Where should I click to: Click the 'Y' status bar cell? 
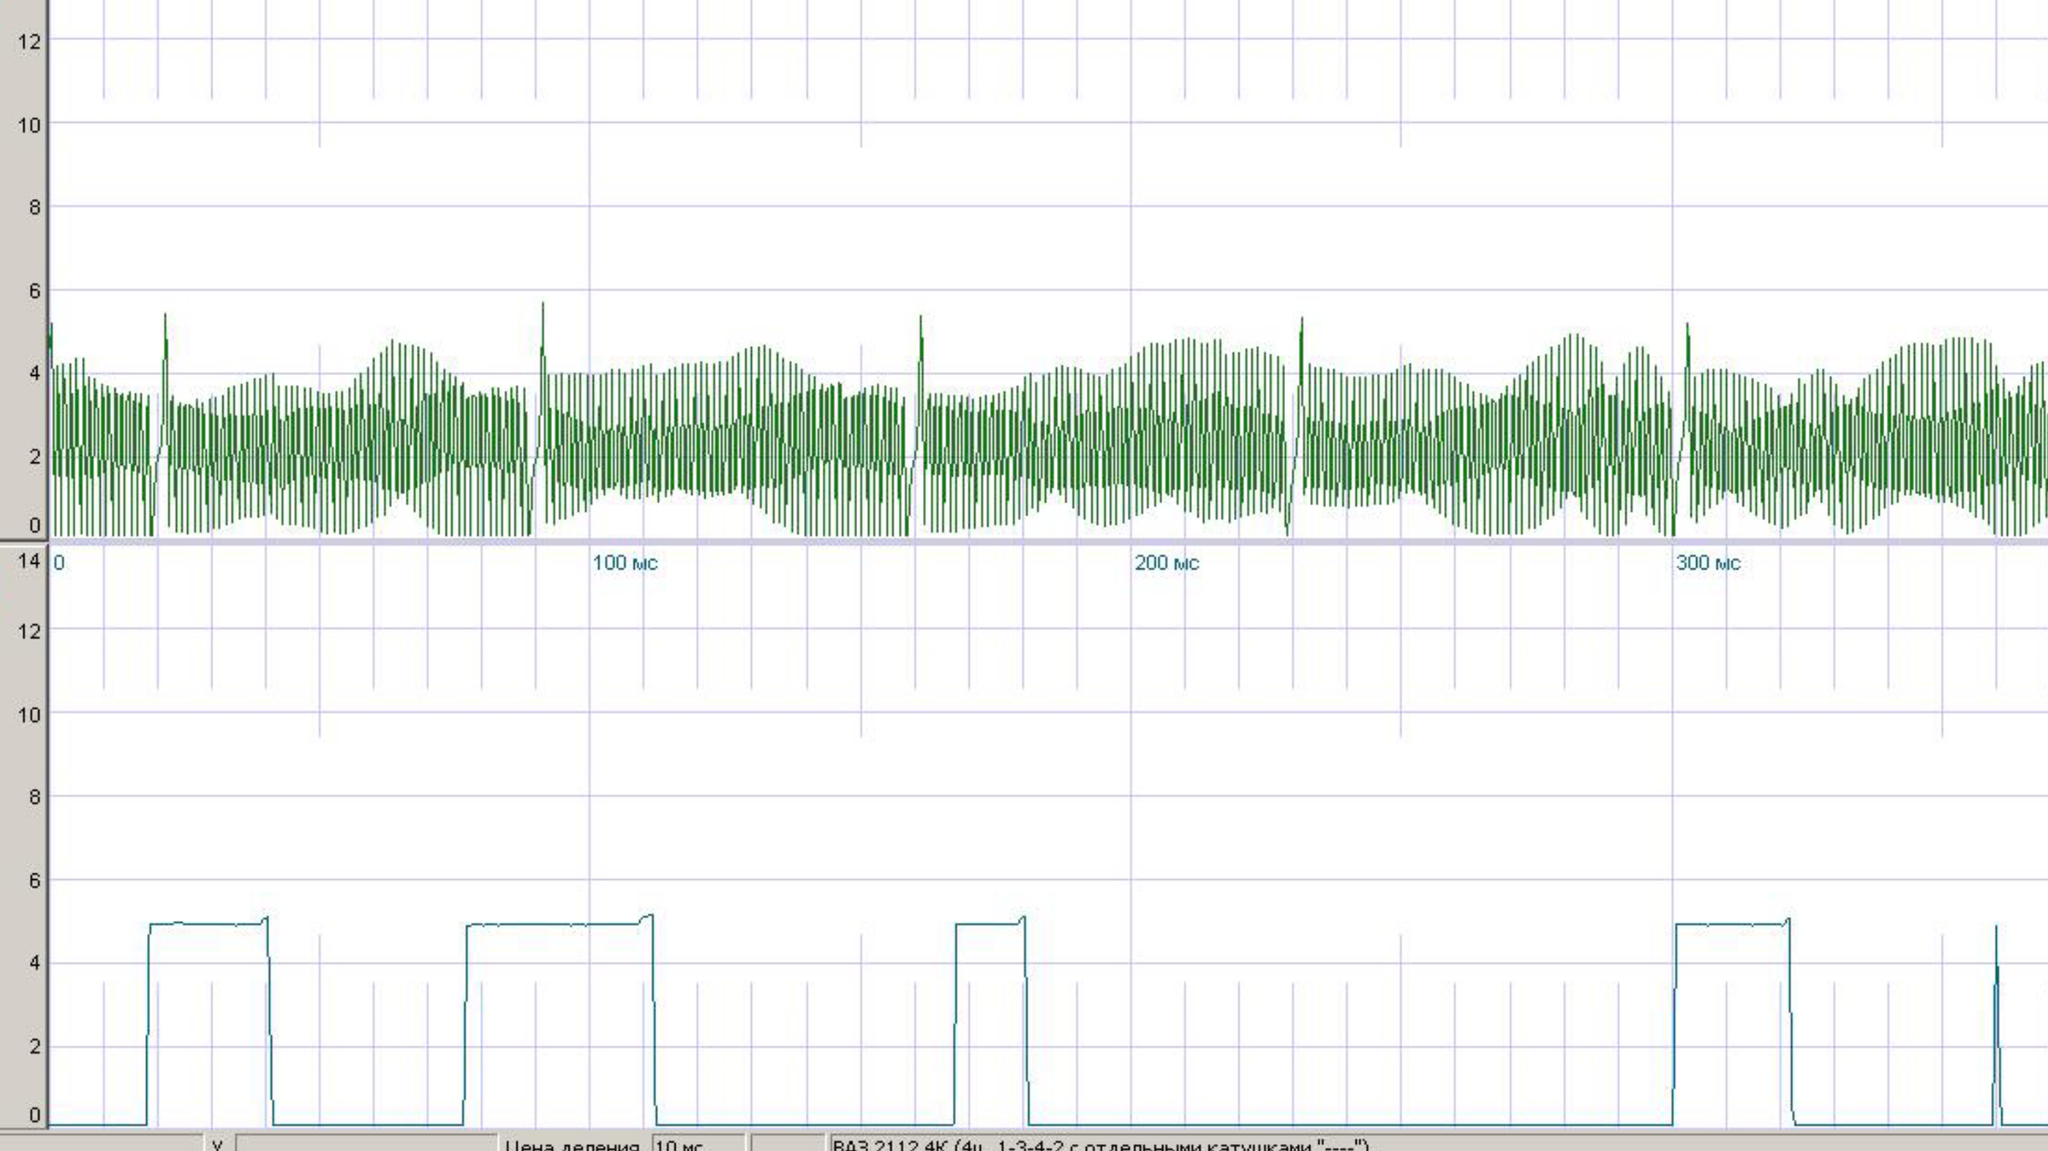[217, 1144]
